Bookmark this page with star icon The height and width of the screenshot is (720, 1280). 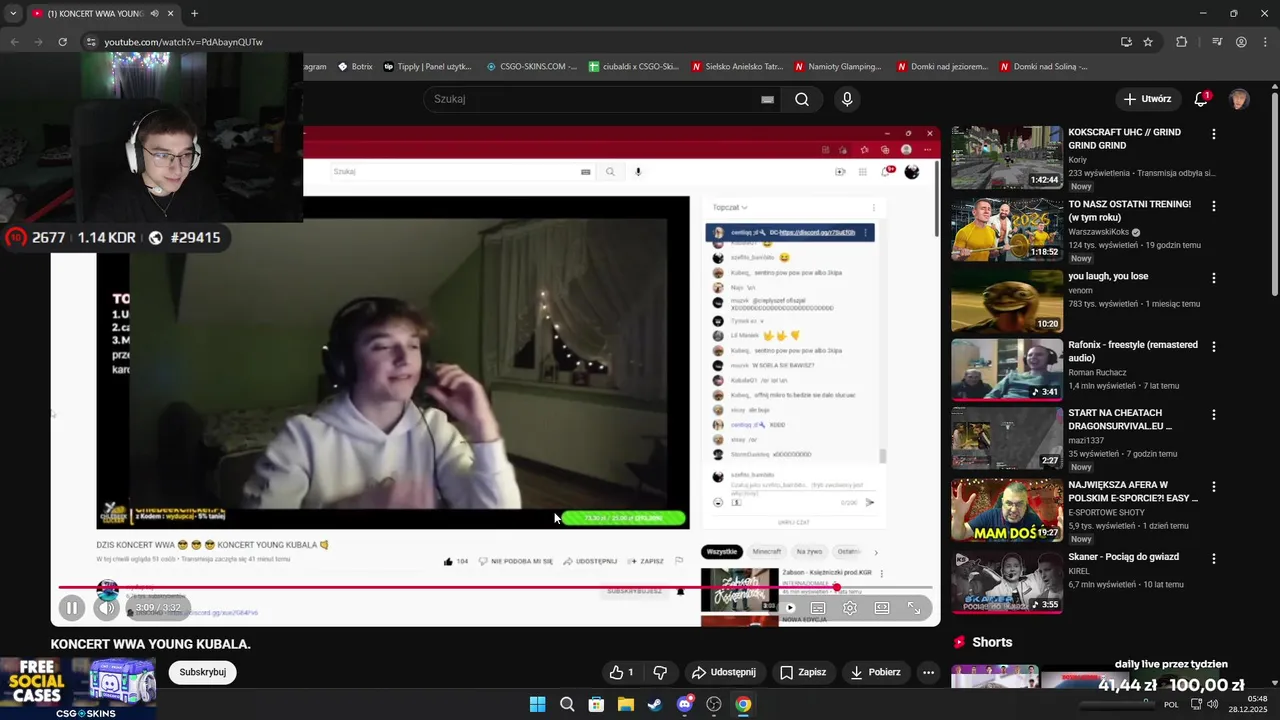1148,42
